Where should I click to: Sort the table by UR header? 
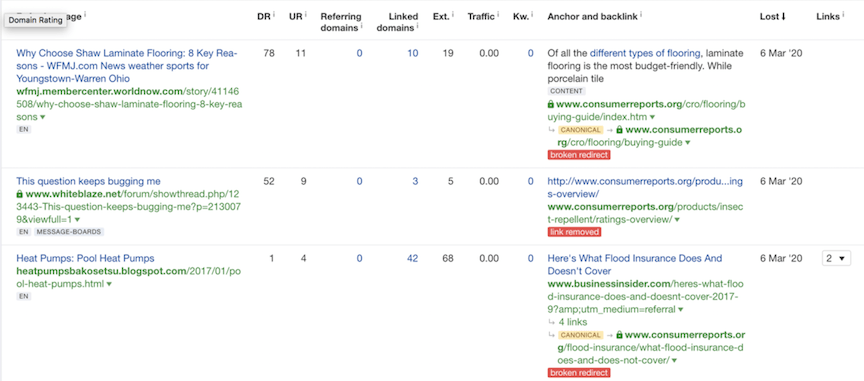(x=295, y=17)
